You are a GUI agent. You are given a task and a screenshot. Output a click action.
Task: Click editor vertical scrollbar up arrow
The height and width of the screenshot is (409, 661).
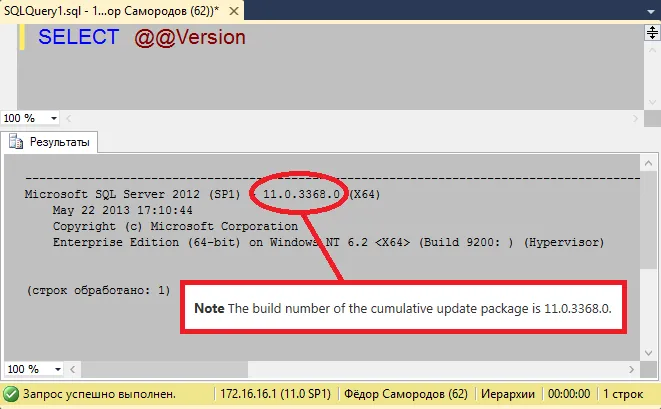[652, 50]
